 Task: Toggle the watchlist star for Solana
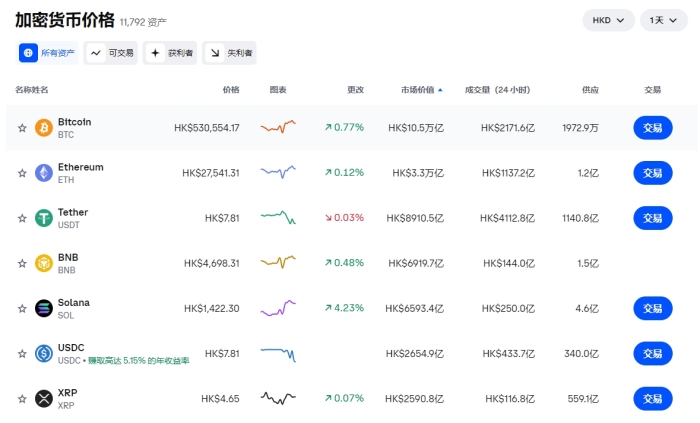coord(22,309)
